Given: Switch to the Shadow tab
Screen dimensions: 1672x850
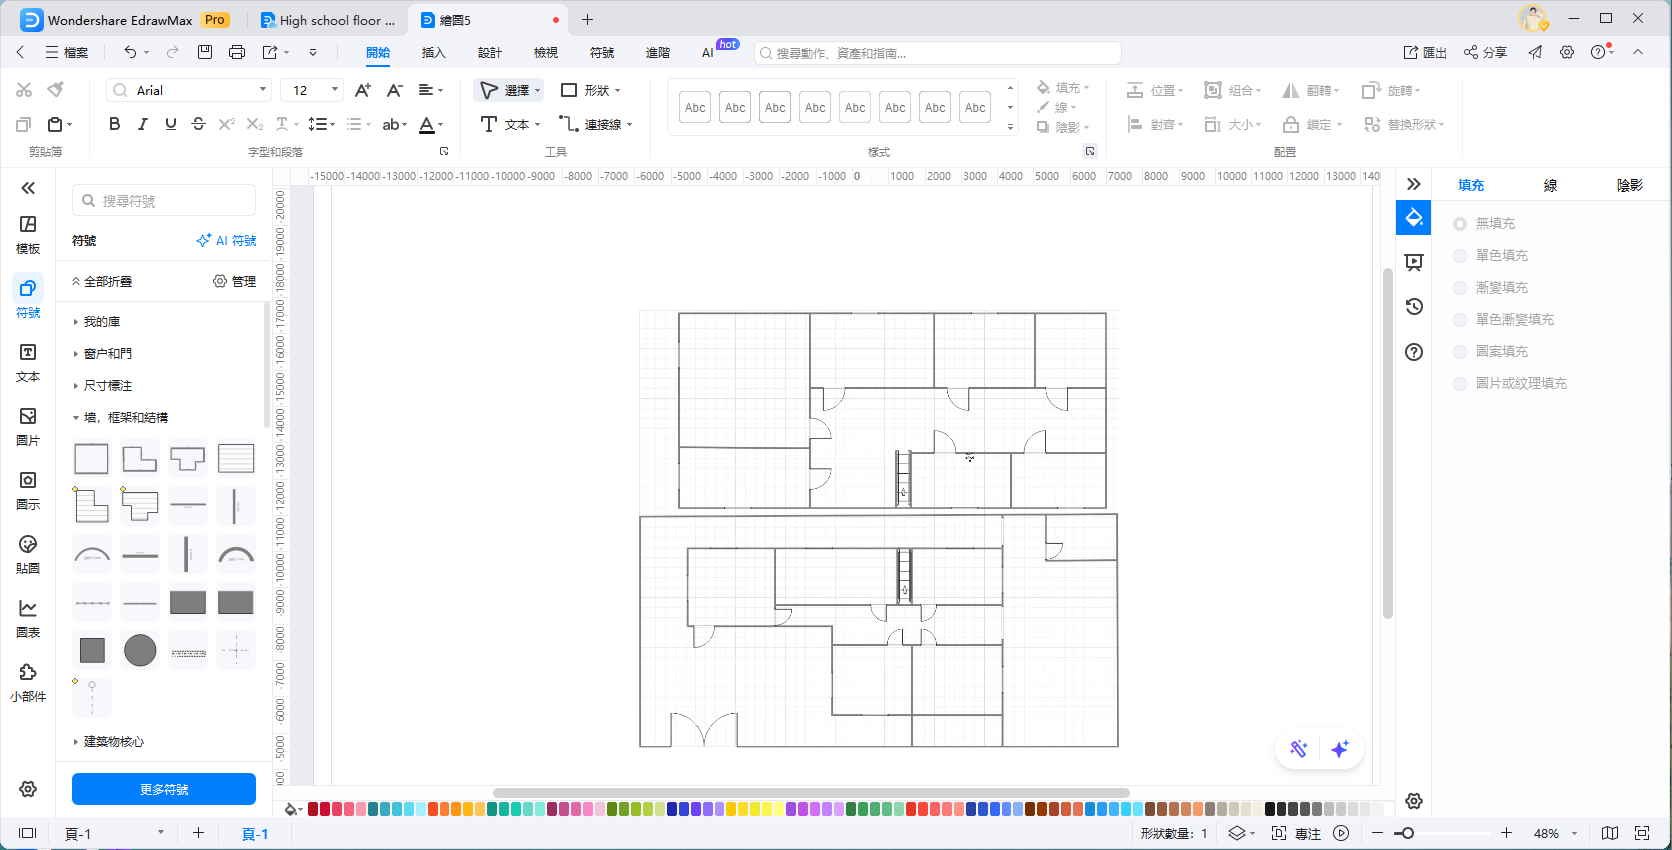Looking at the screenshot, I should (x=1629, y=185).
